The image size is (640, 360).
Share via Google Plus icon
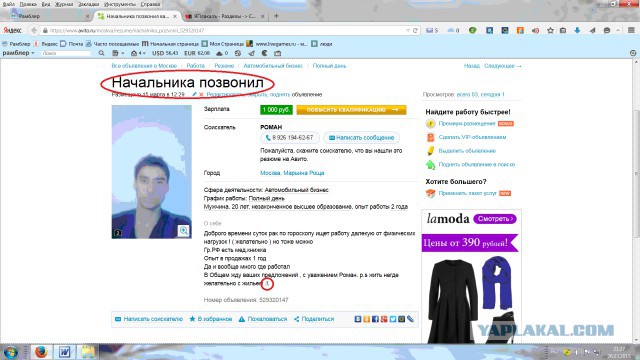[384, 319]
